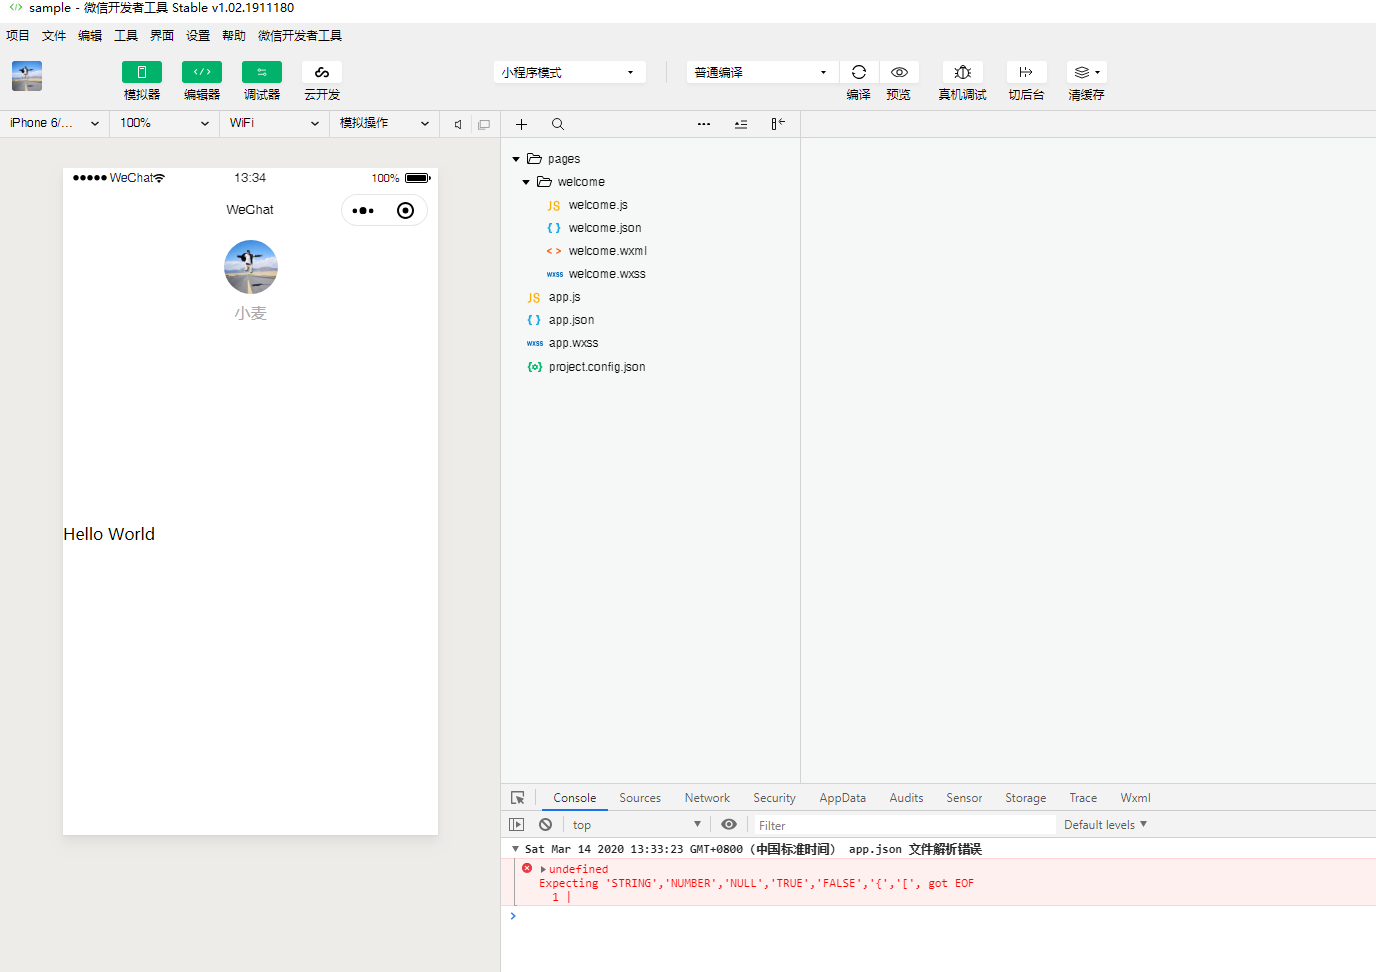Screen dimensions: 1376x972
Task: Open cloud development icon
Action: pyautogui.click(x=322, y=72)
